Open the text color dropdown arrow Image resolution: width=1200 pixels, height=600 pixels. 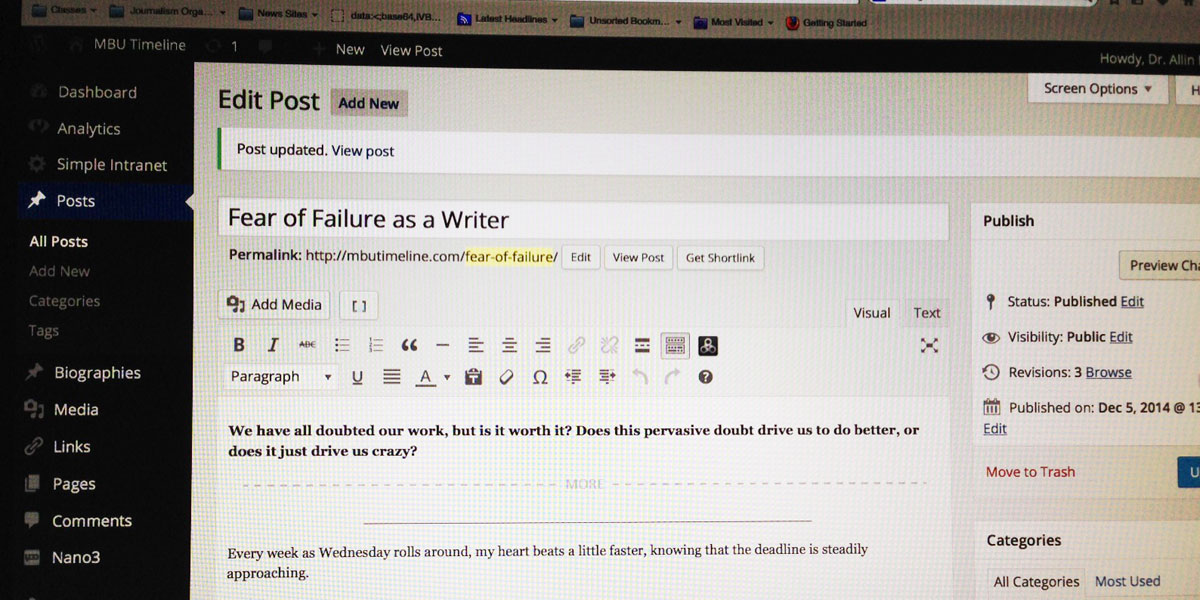447,378
